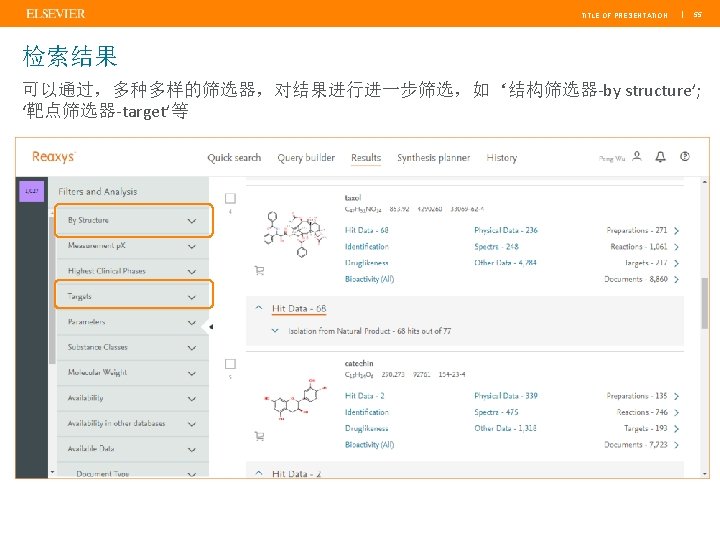The image size is (720, 540).
Task: Expand the Targets filter
Action: pos(191,297)
